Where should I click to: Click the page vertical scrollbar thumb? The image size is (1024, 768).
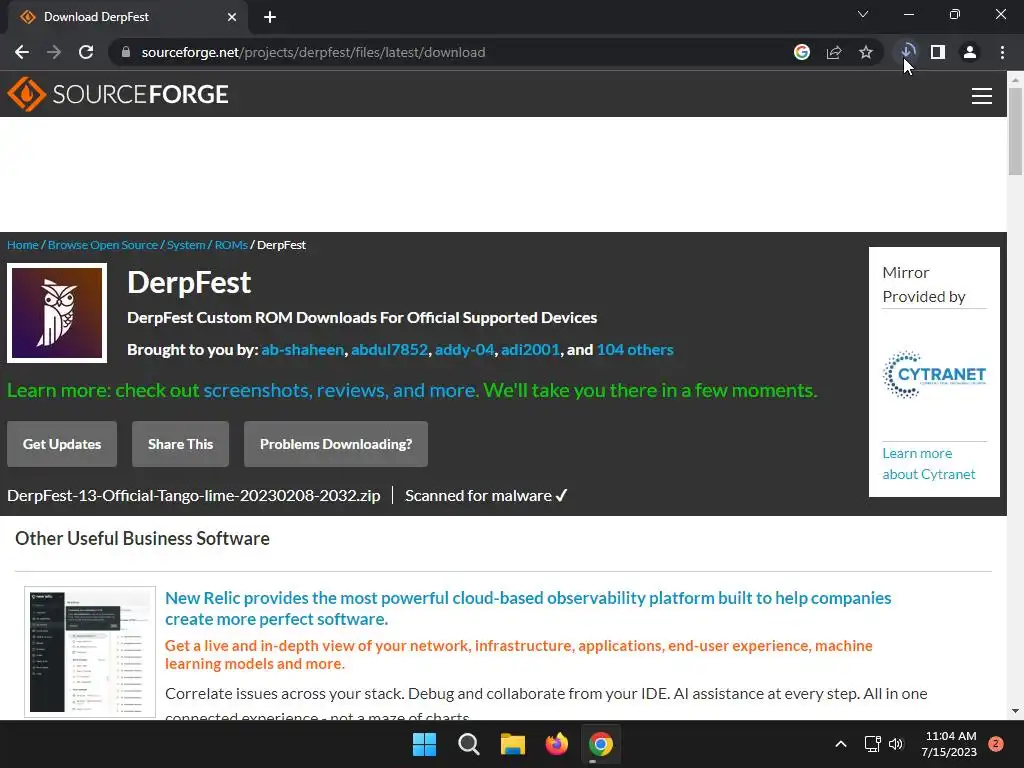[x=1015, y=131]
